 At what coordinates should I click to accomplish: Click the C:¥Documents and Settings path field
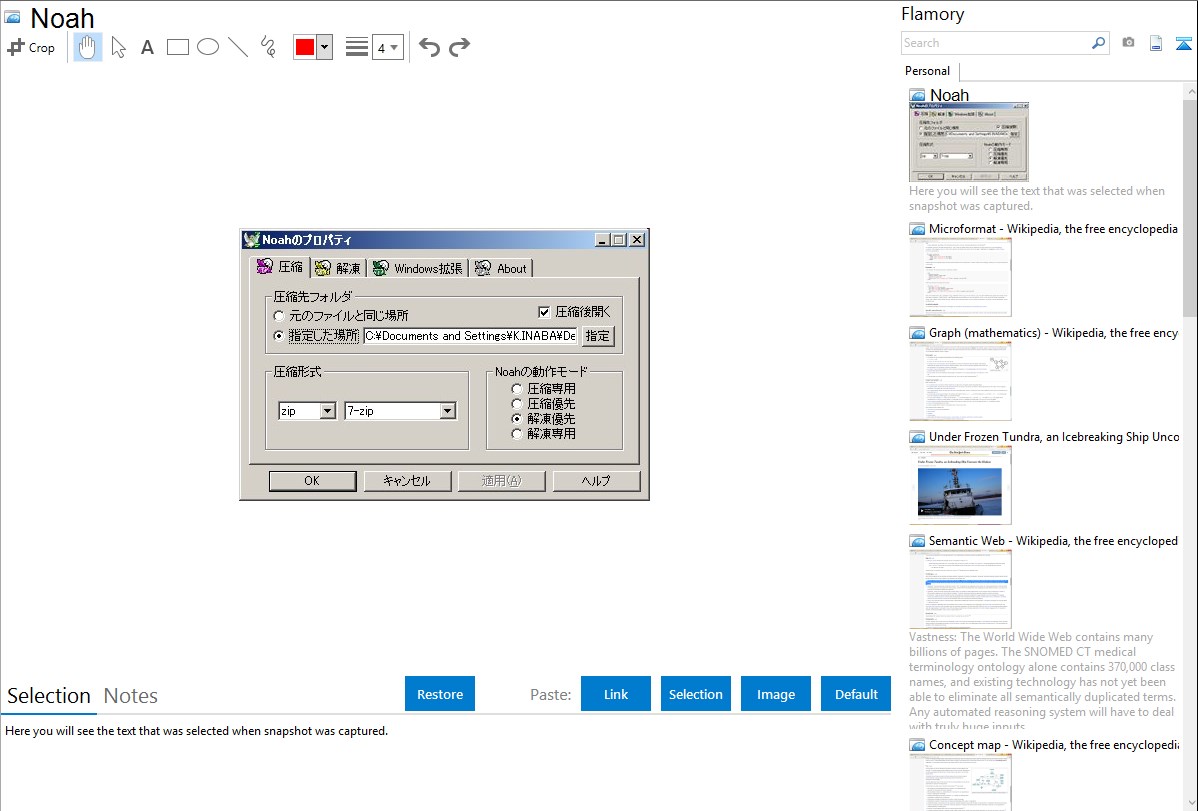[x=470, y=336]
